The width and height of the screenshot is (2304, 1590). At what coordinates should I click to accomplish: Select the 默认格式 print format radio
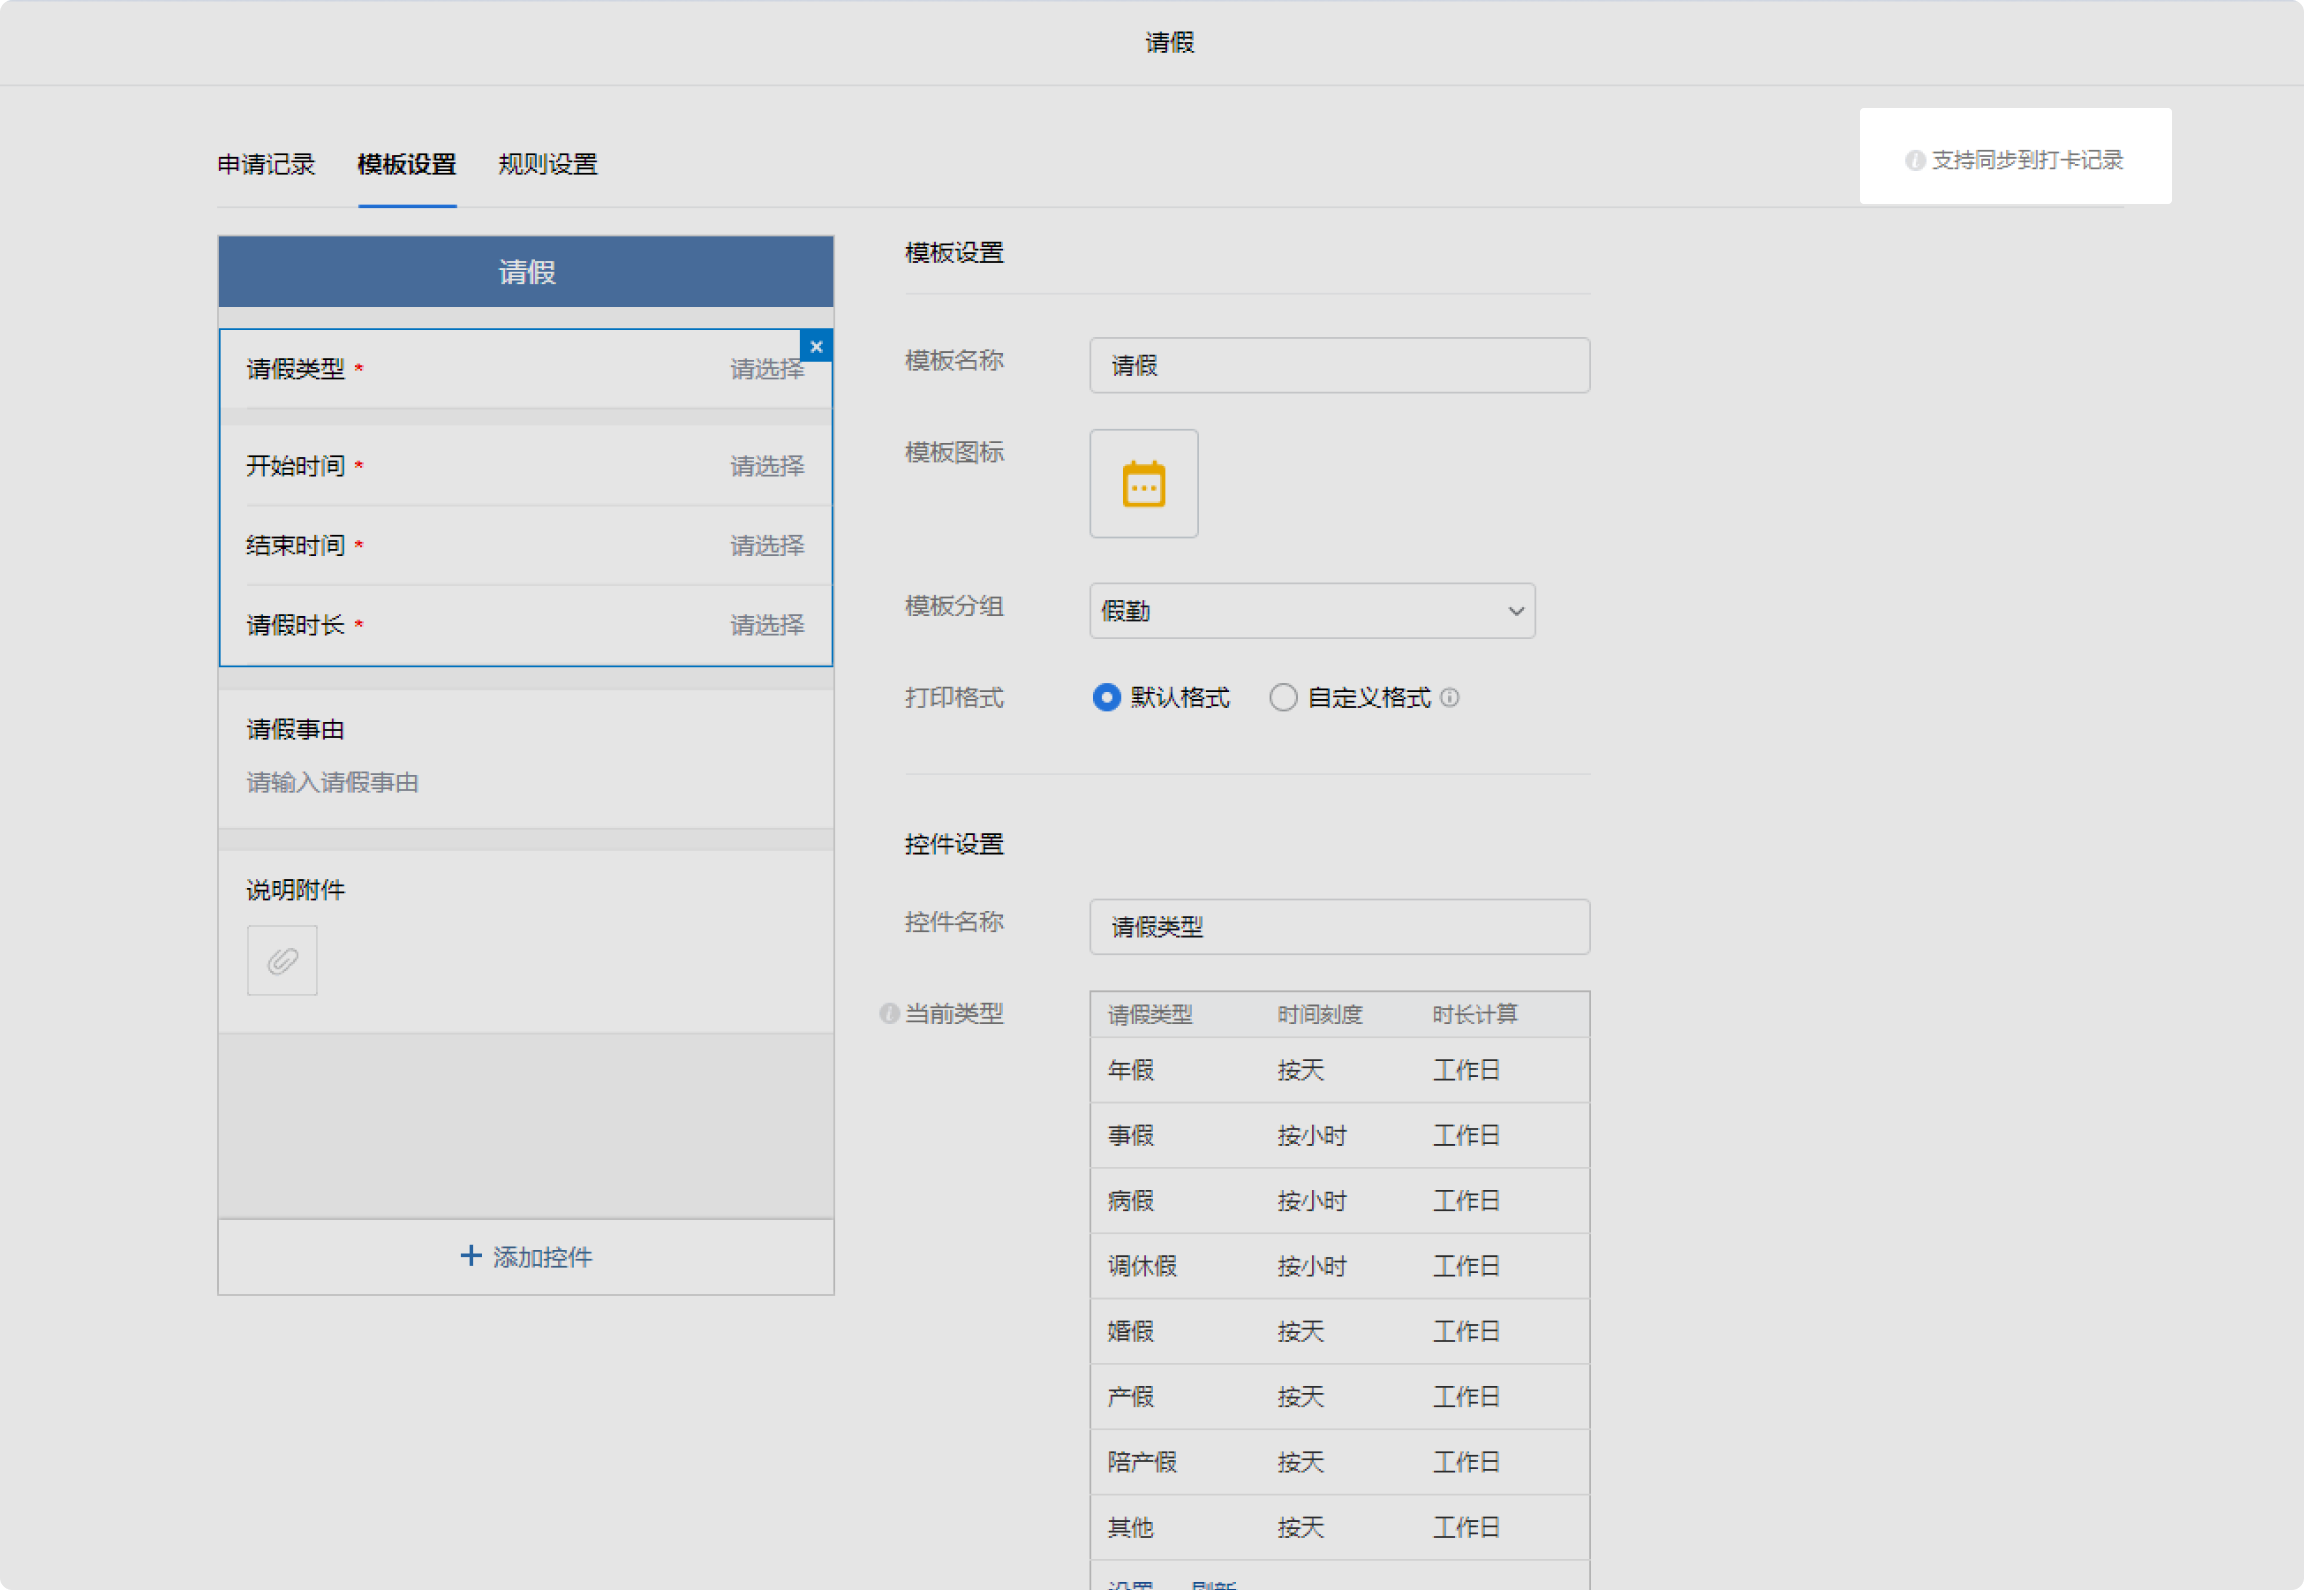1106,698
